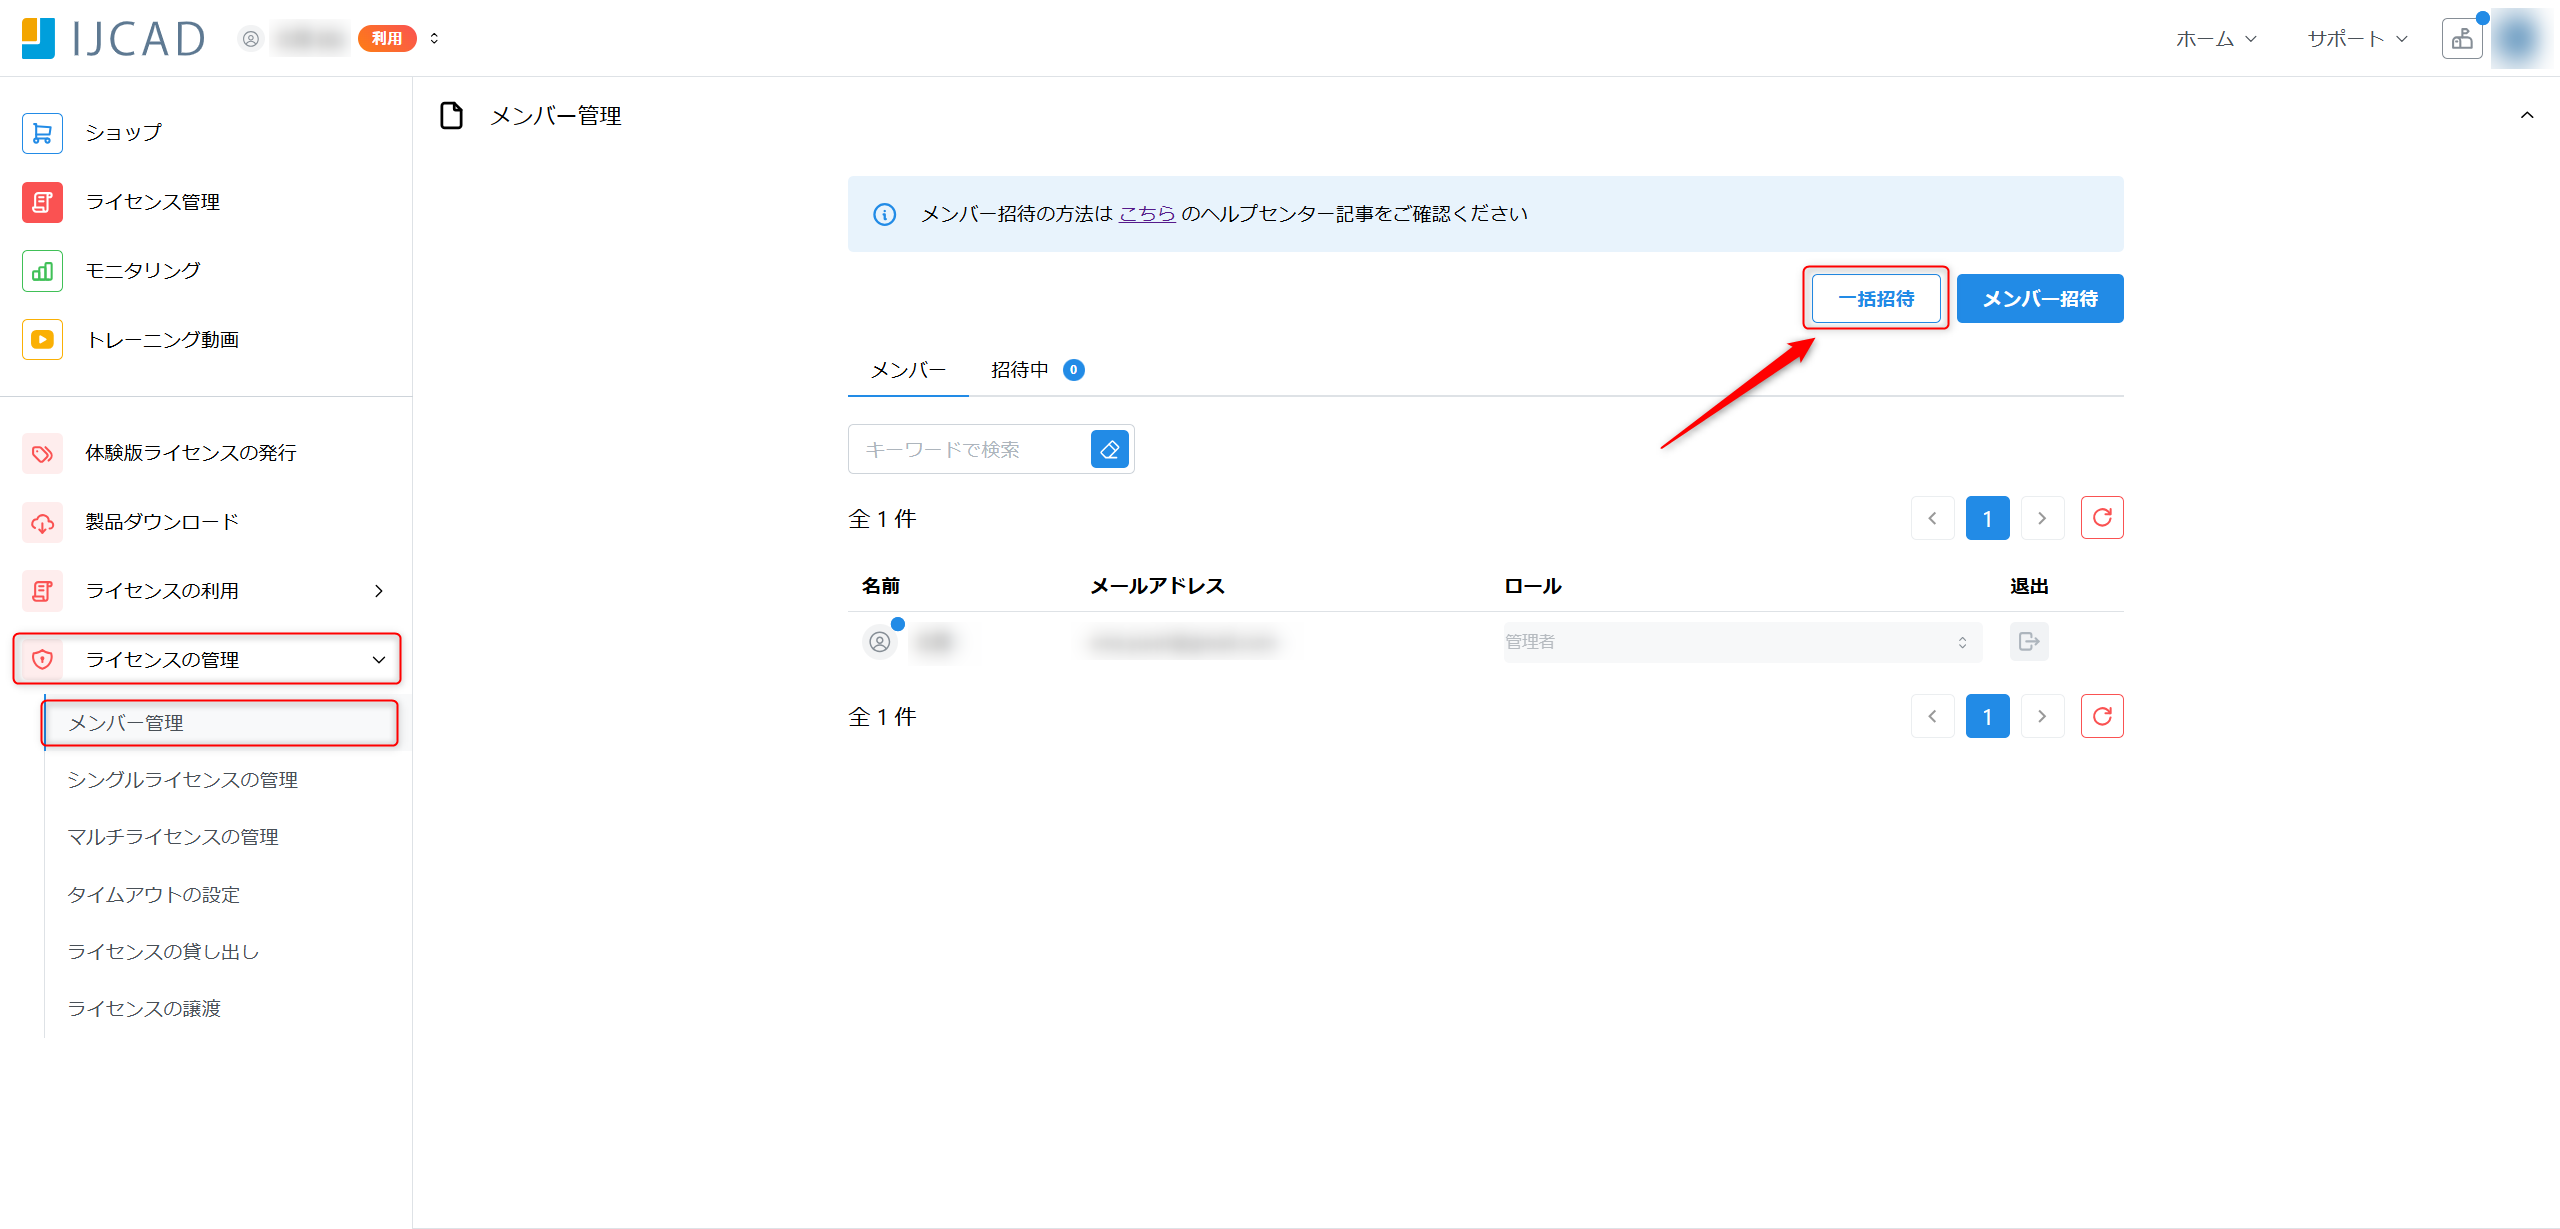Click the info icon in the help banner
Viewport: 2560px width, 1229px height.
pos(885,215)
